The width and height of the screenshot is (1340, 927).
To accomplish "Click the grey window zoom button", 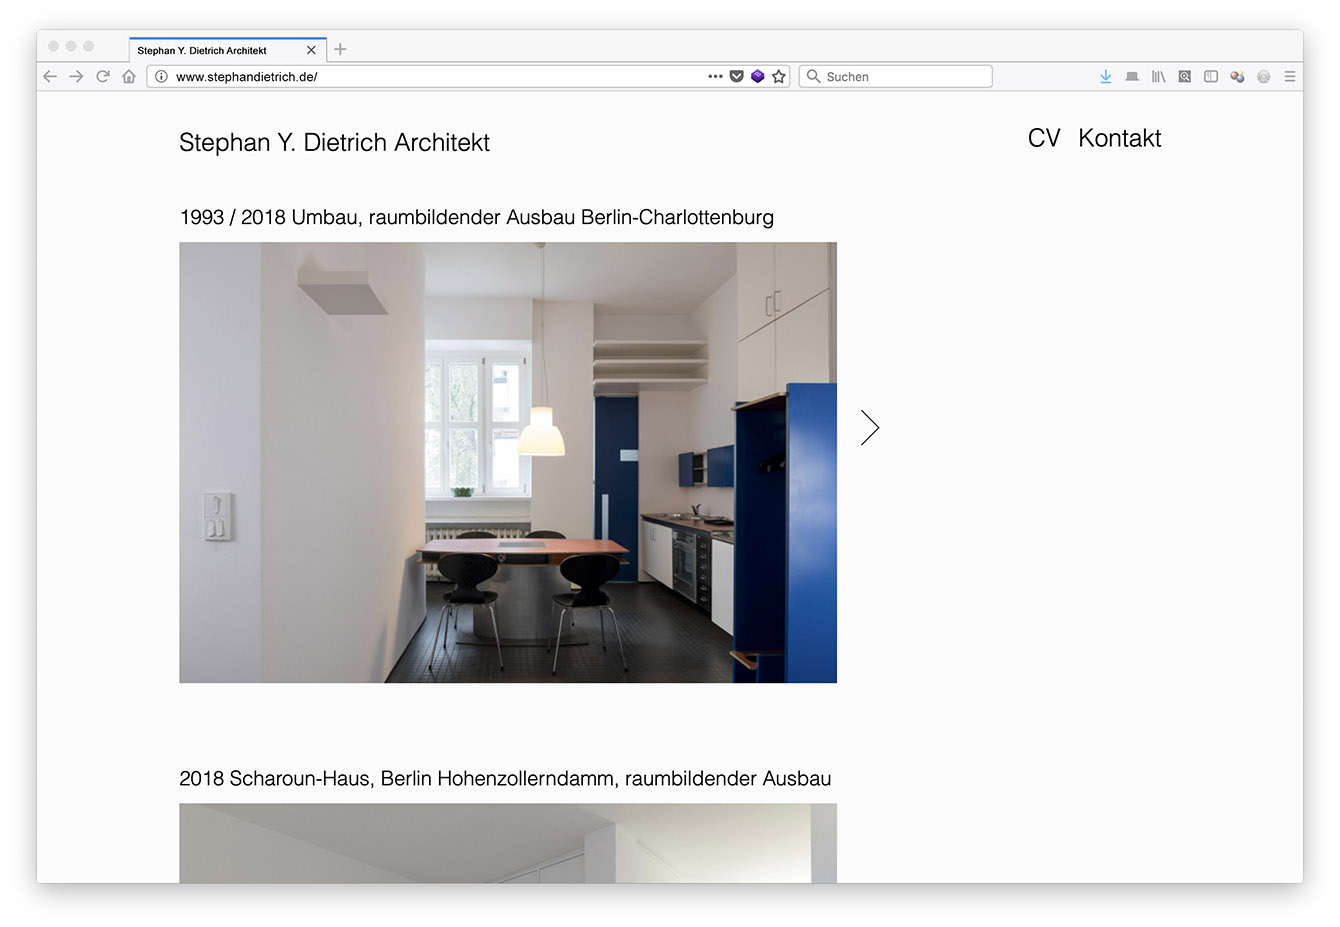I will (88, 46).
